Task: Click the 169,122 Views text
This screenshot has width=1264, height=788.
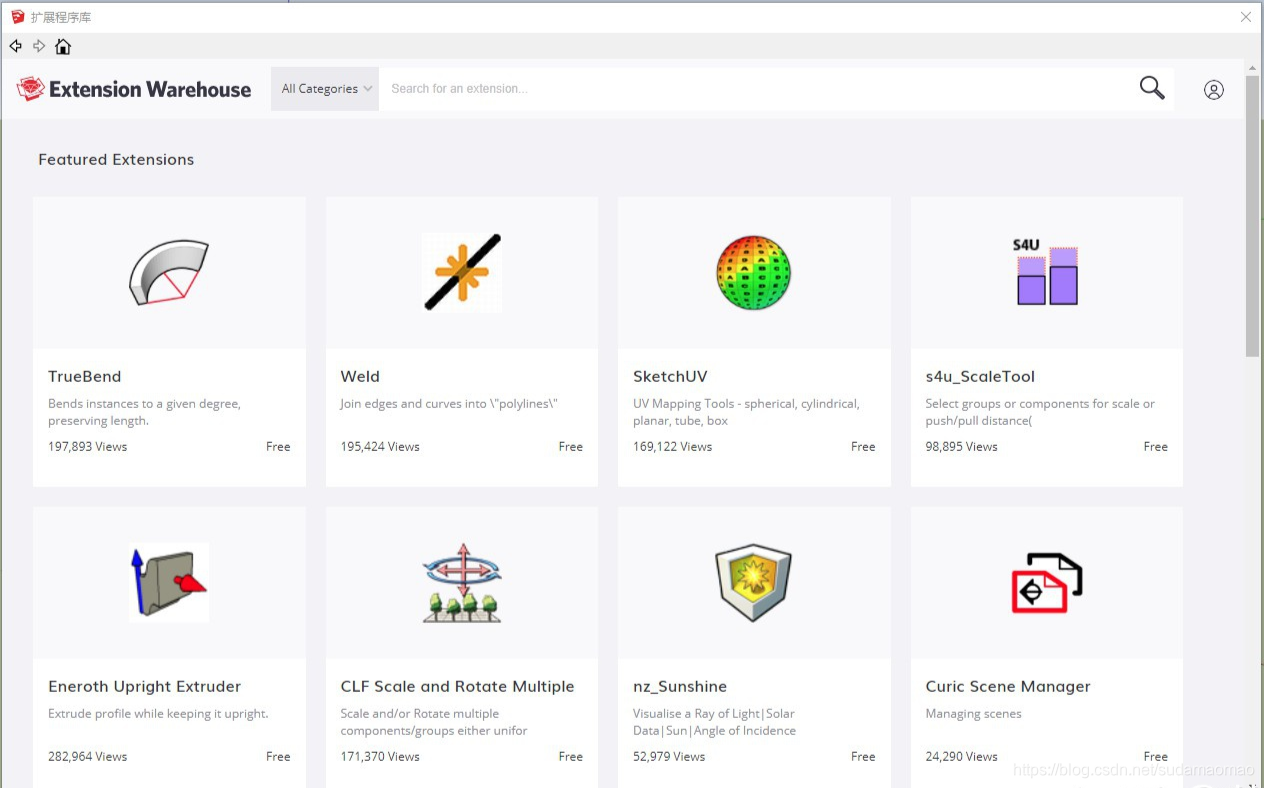Action: click(x=673, y=447)
